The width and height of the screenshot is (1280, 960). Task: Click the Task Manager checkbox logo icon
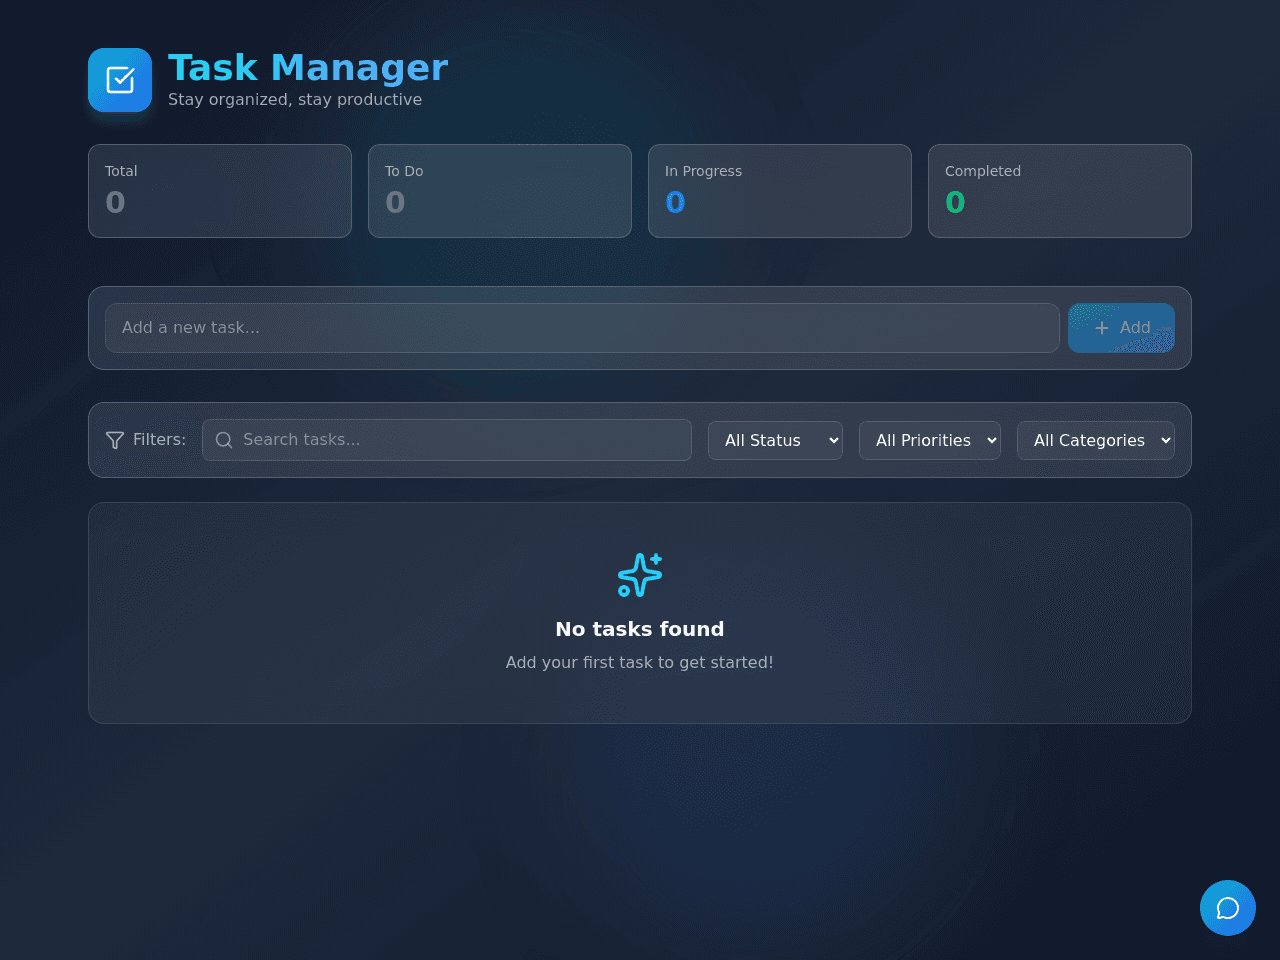120,80
